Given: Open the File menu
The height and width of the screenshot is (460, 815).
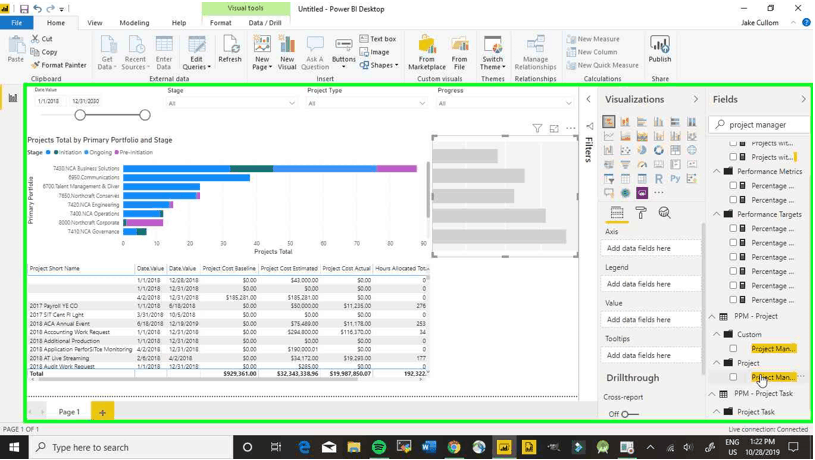Looking at the screenshot, I should (17, 23).
